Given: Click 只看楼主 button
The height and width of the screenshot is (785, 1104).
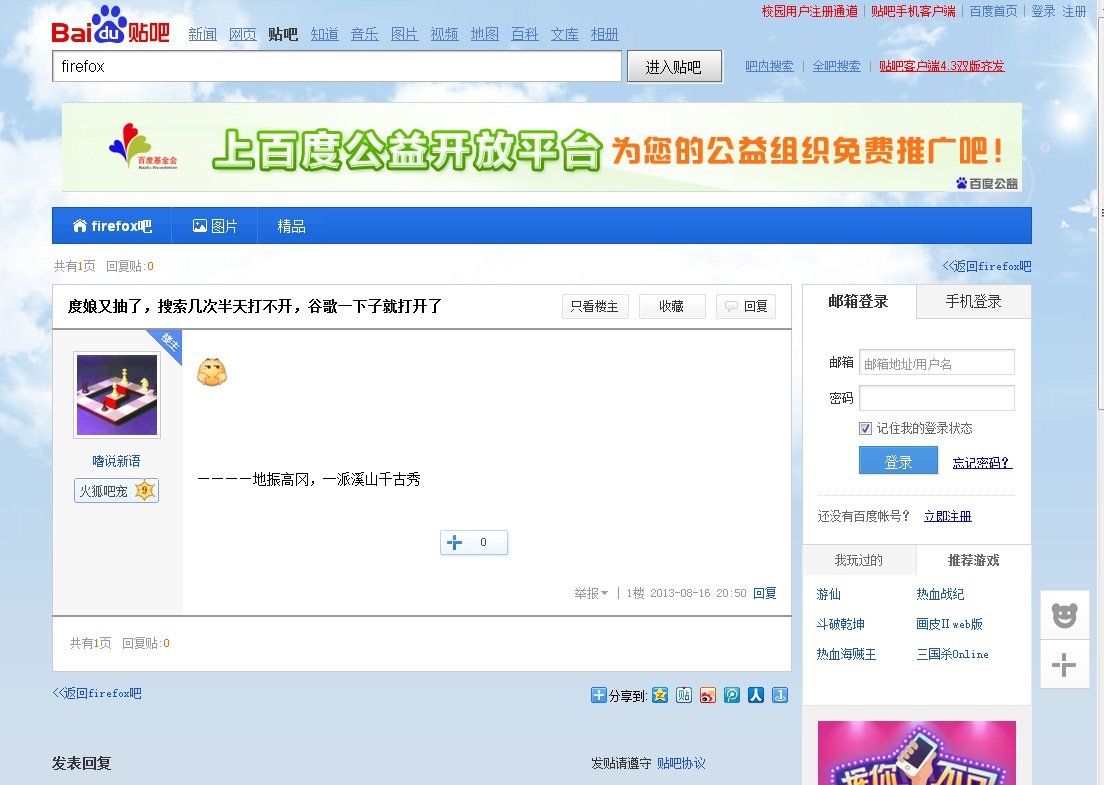Looking at the screenshot, I should pyautogui.click(x=595, y=306).
